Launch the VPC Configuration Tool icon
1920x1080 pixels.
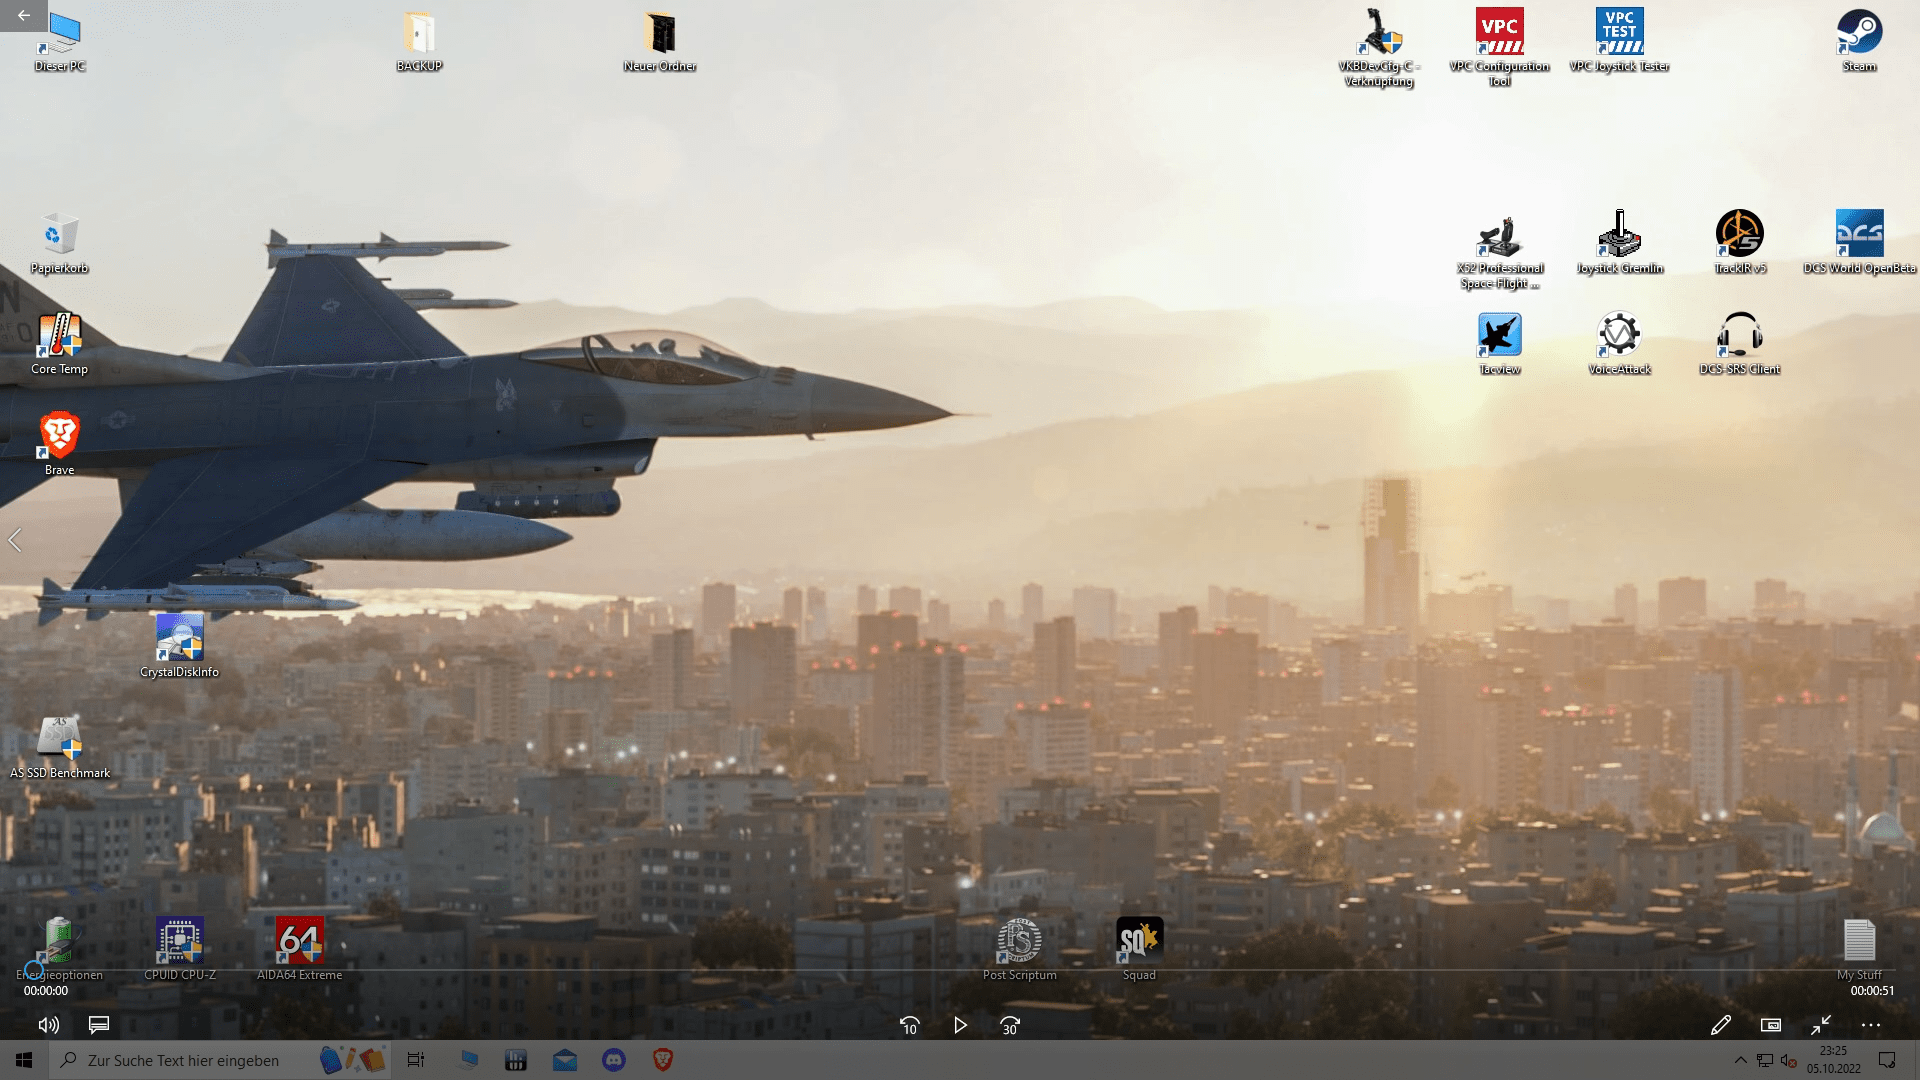(x=1499, y=48)
